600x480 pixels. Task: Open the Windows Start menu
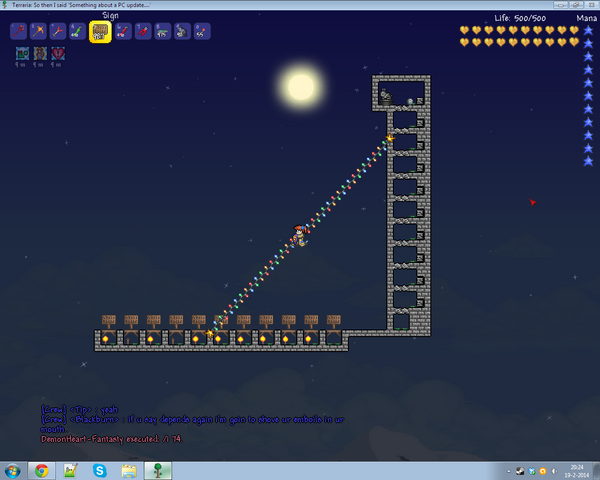[13, 470]
